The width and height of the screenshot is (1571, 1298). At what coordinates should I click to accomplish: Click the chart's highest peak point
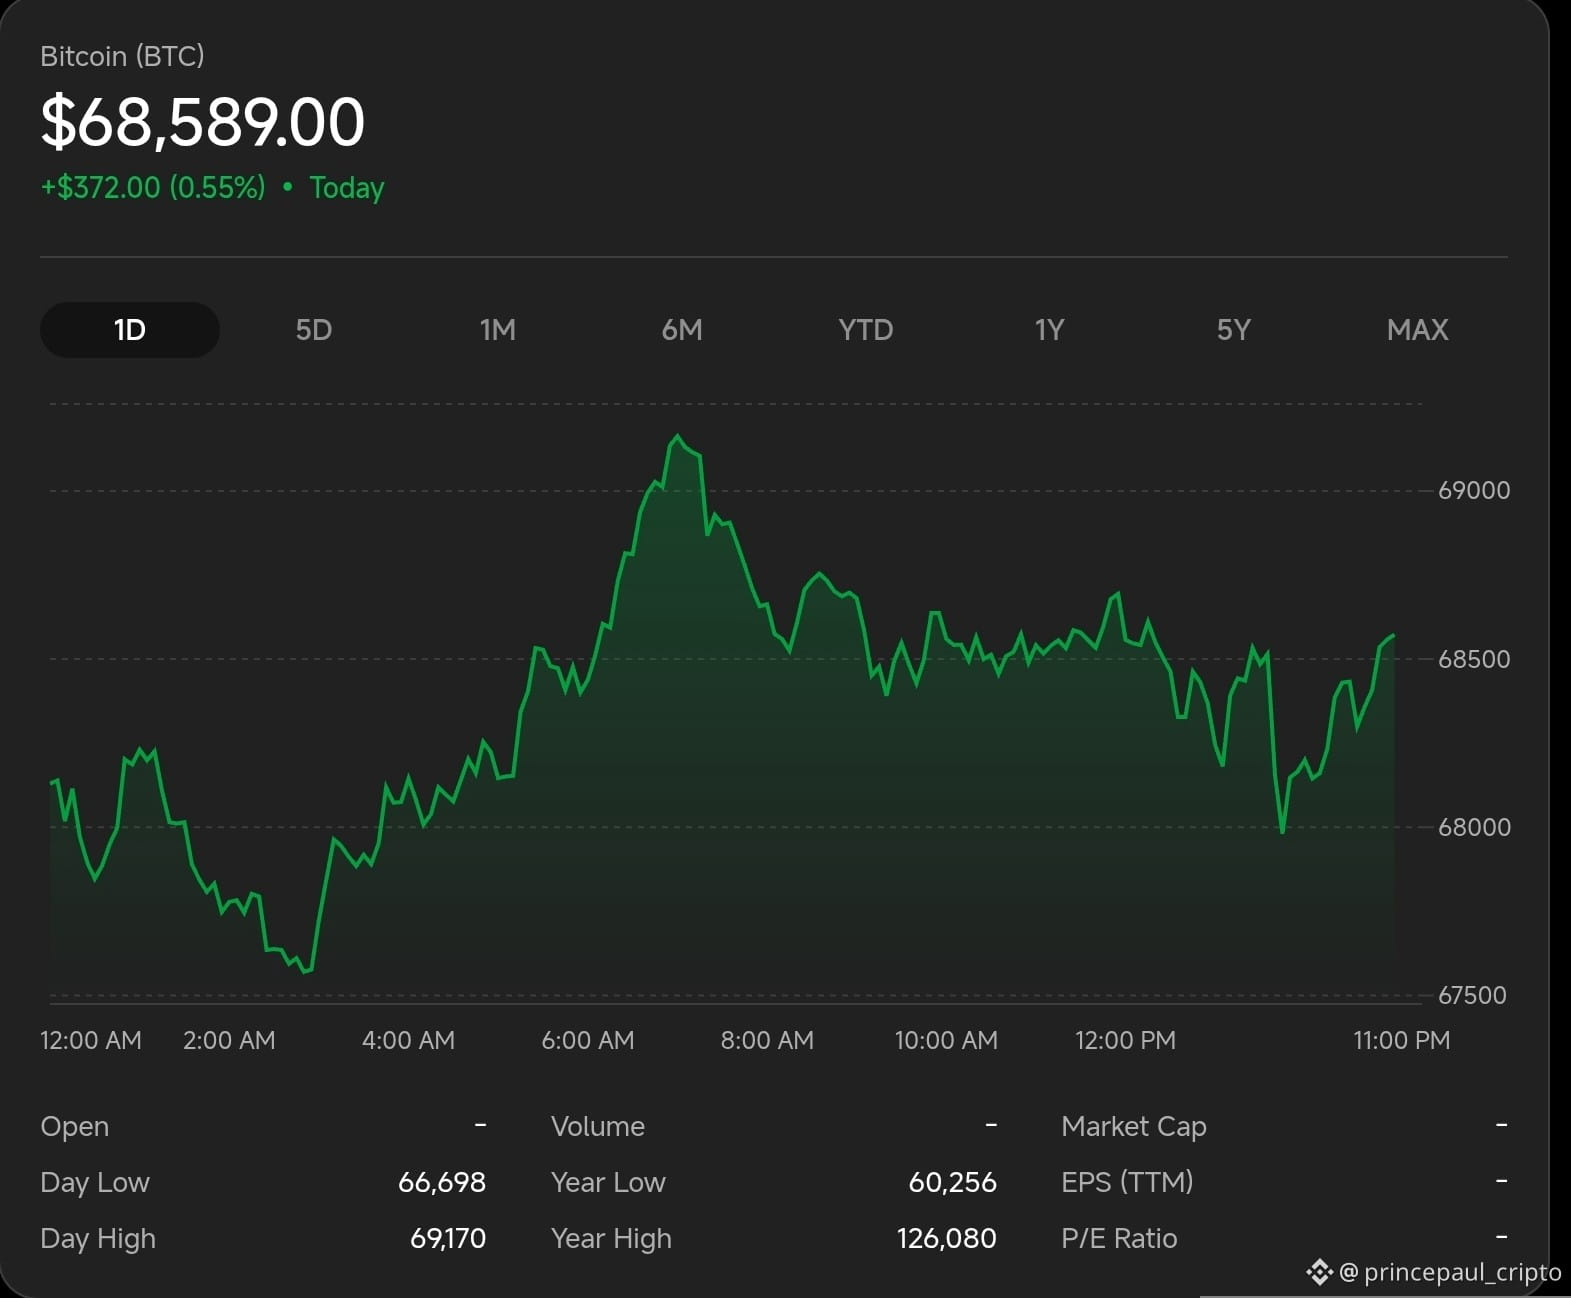pyautogui.click(x=678, y=436)
